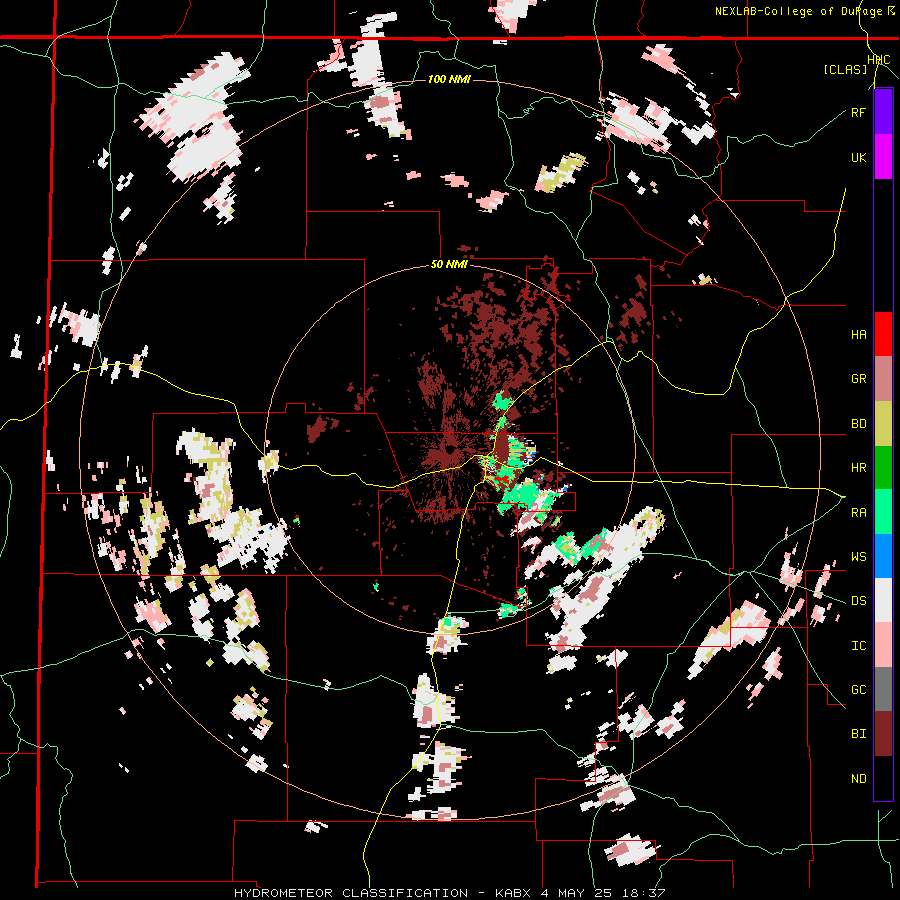Click the GR legend label
This screenshot has height=900, width=900.
coord(858,379)
